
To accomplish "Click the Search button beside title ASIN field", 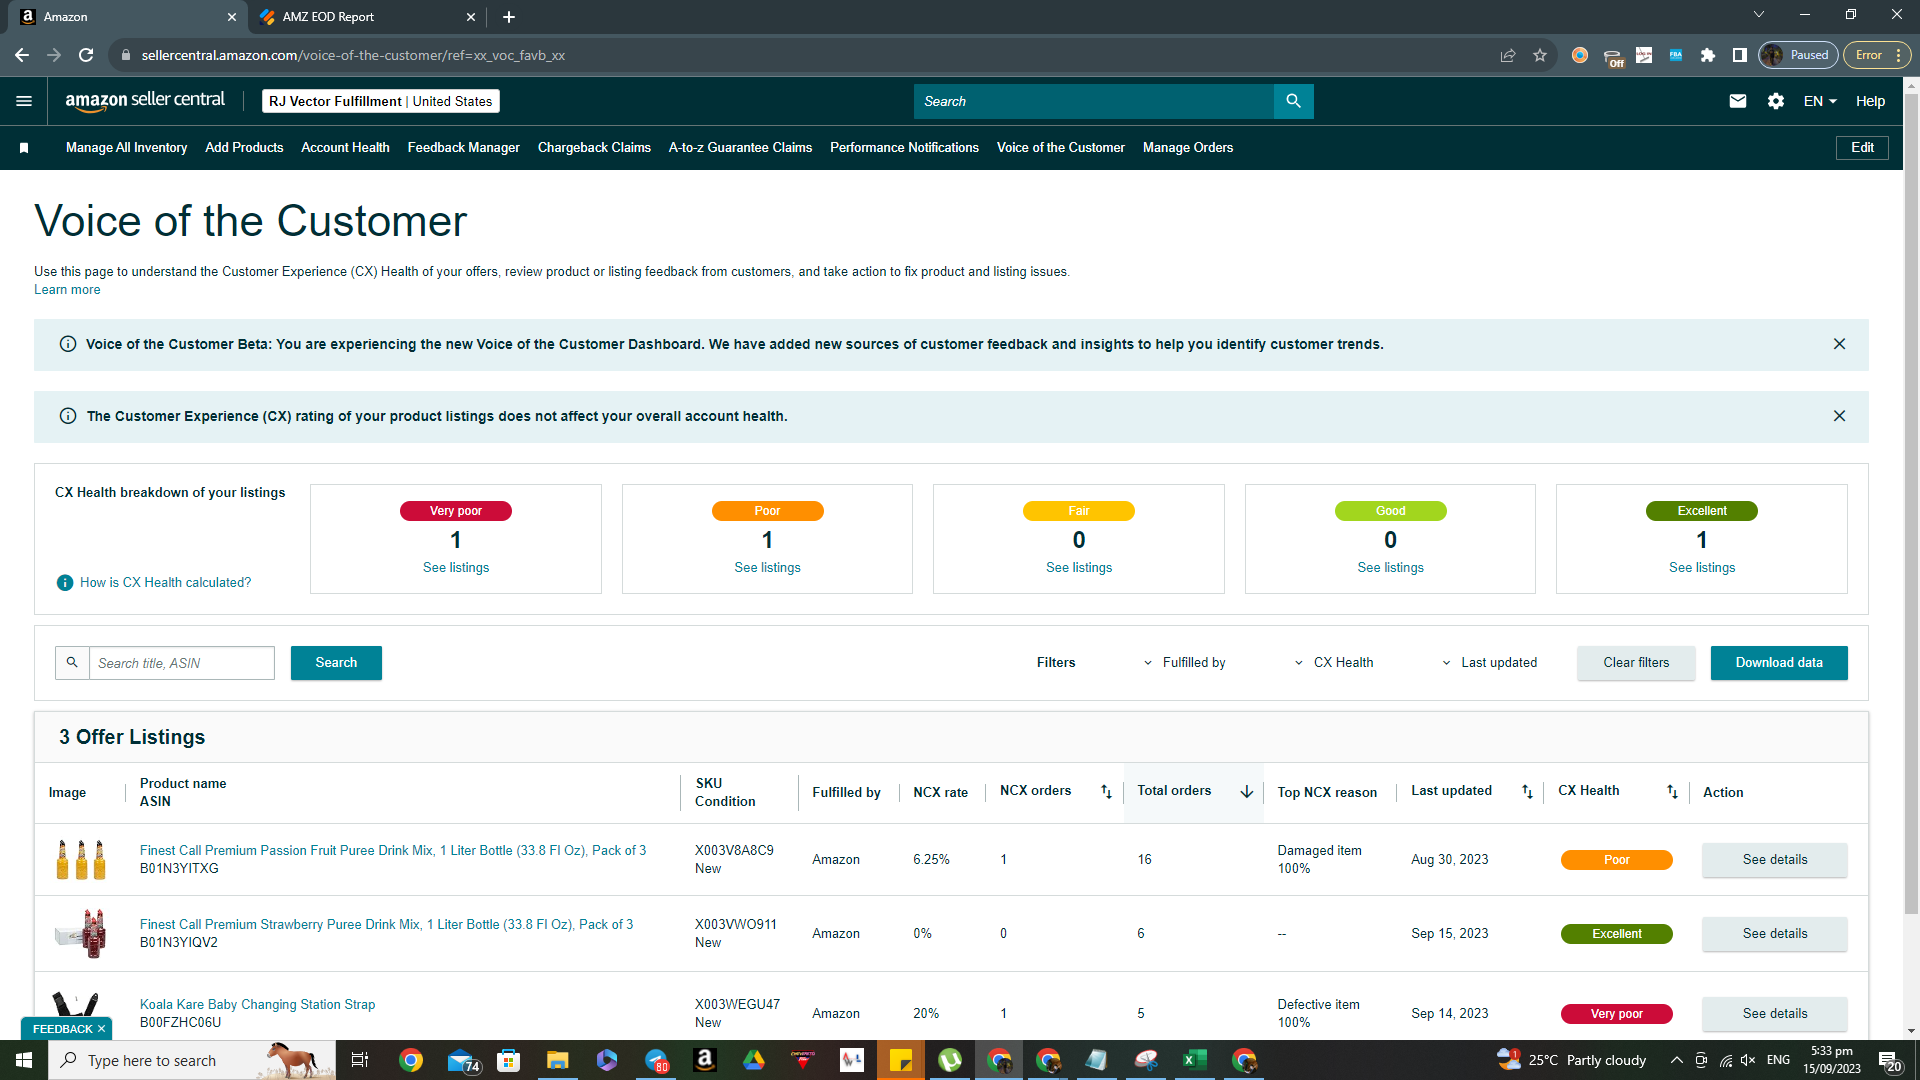I will (336, 663).
